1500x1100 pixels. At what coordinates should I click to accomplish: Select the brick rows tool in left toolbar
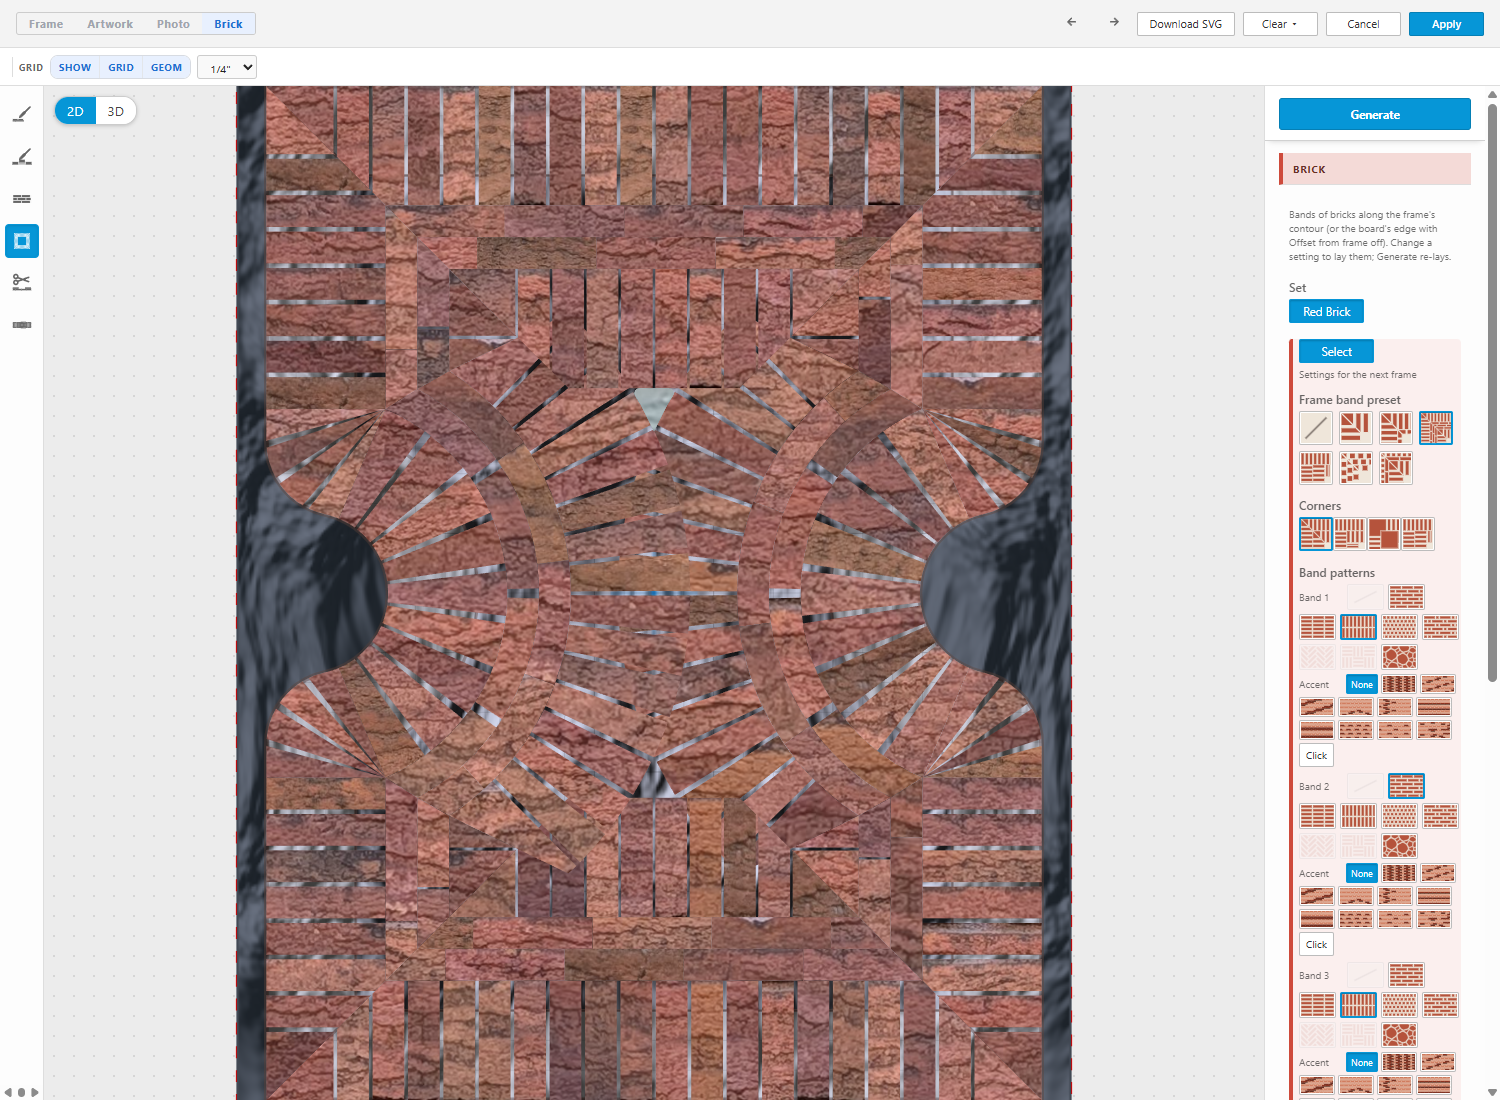[22, 199]
